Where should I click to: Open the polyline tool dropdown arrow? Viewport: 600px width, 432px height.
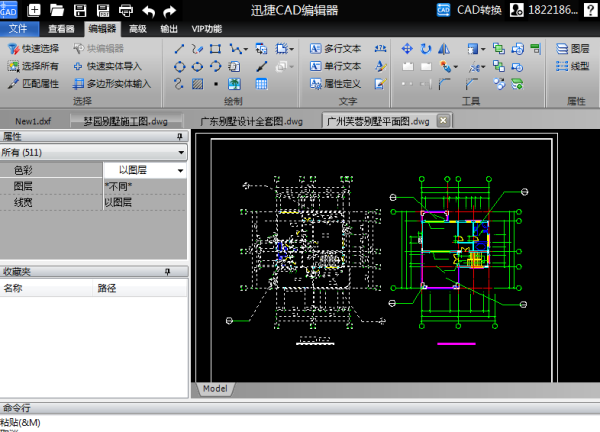[246, 49]
